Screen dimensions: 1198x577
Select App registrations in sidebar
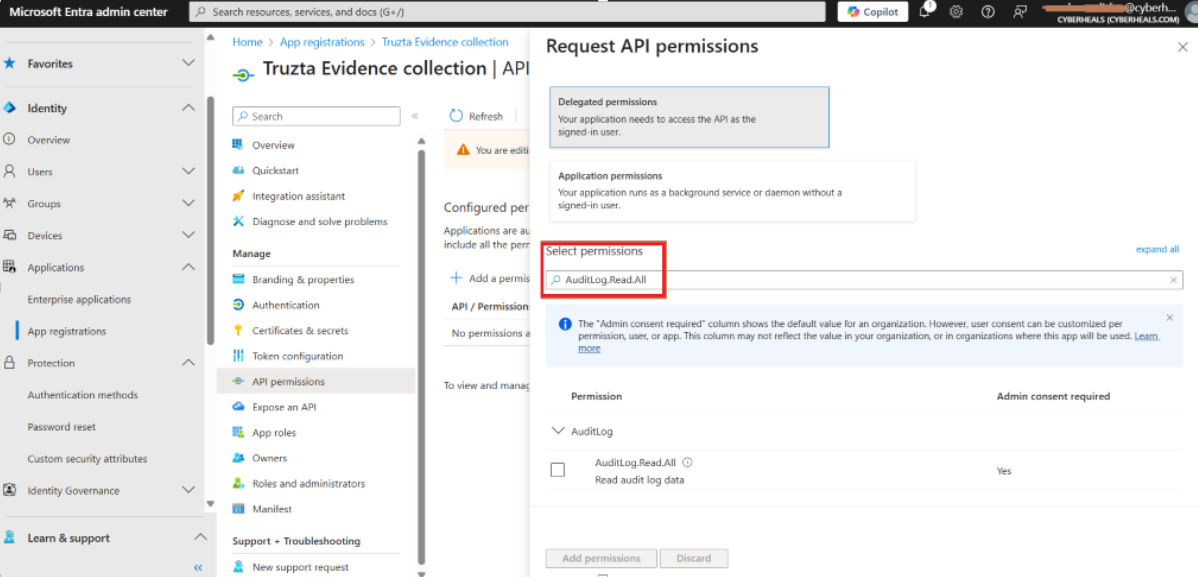66,332
